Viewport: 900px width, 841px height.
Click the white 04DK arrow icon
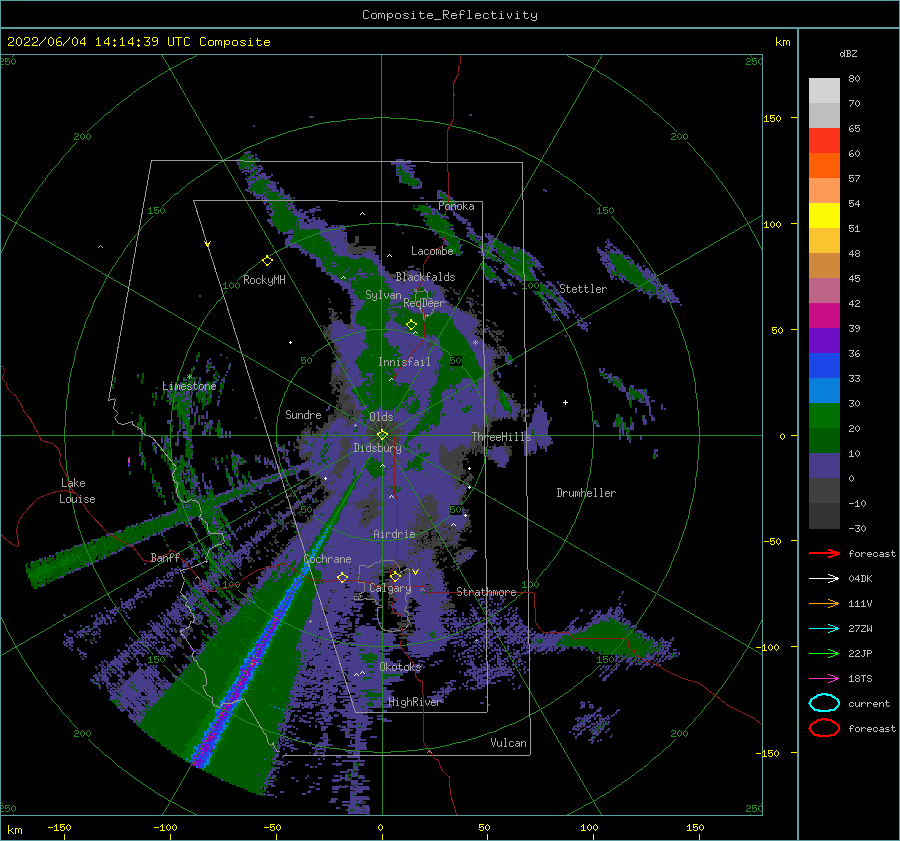[824, 579]
